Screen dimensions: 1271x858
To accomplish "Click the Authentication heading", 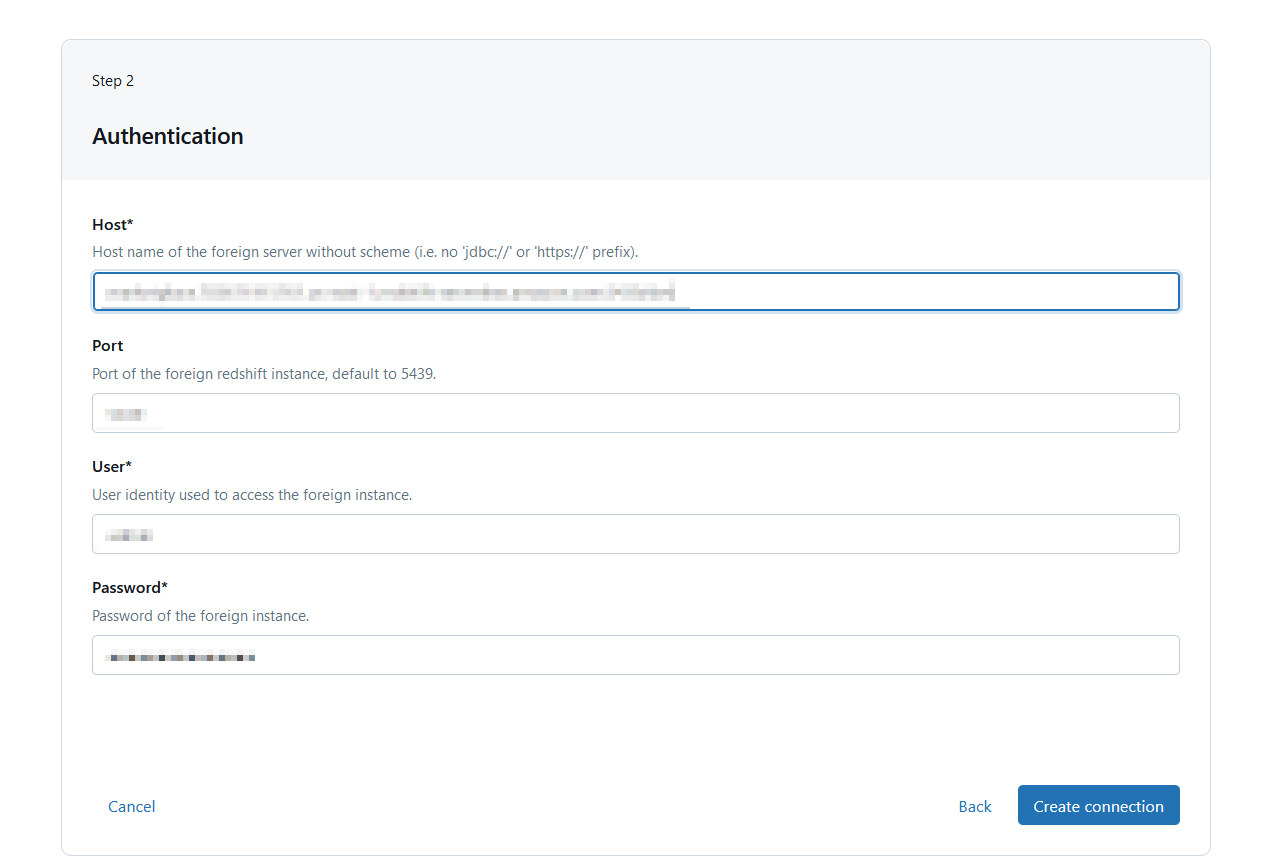I will pyautogui.click(x=168, y=136).
